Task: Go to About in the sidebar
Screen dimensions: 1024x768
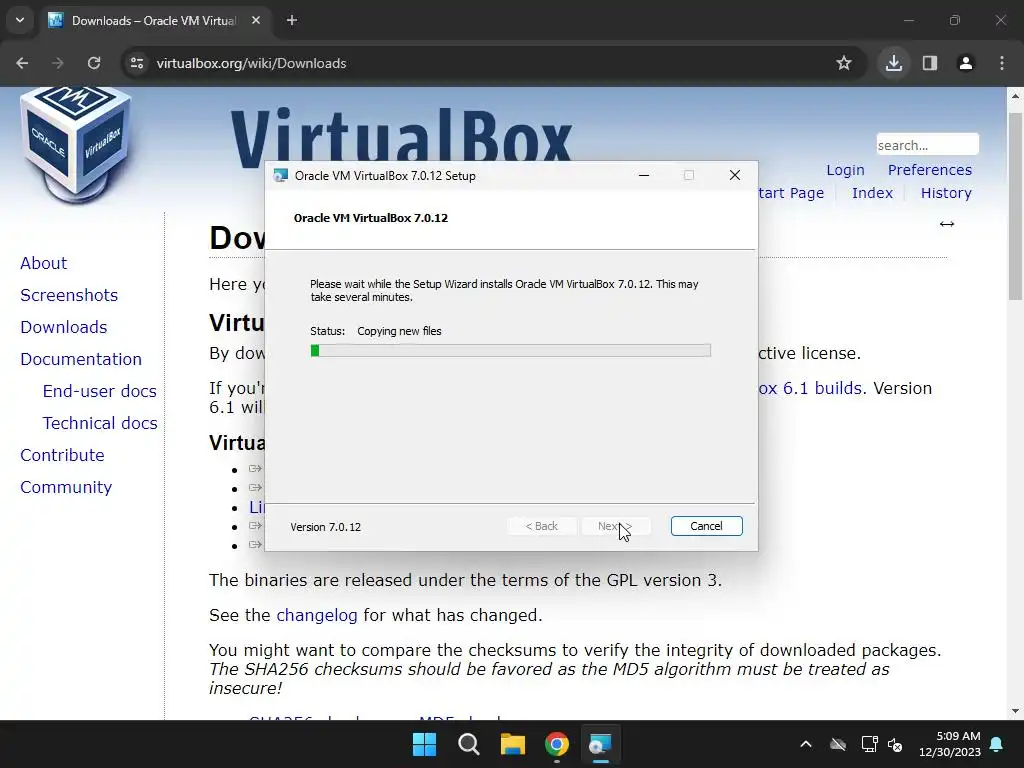Action: point(43,263)
